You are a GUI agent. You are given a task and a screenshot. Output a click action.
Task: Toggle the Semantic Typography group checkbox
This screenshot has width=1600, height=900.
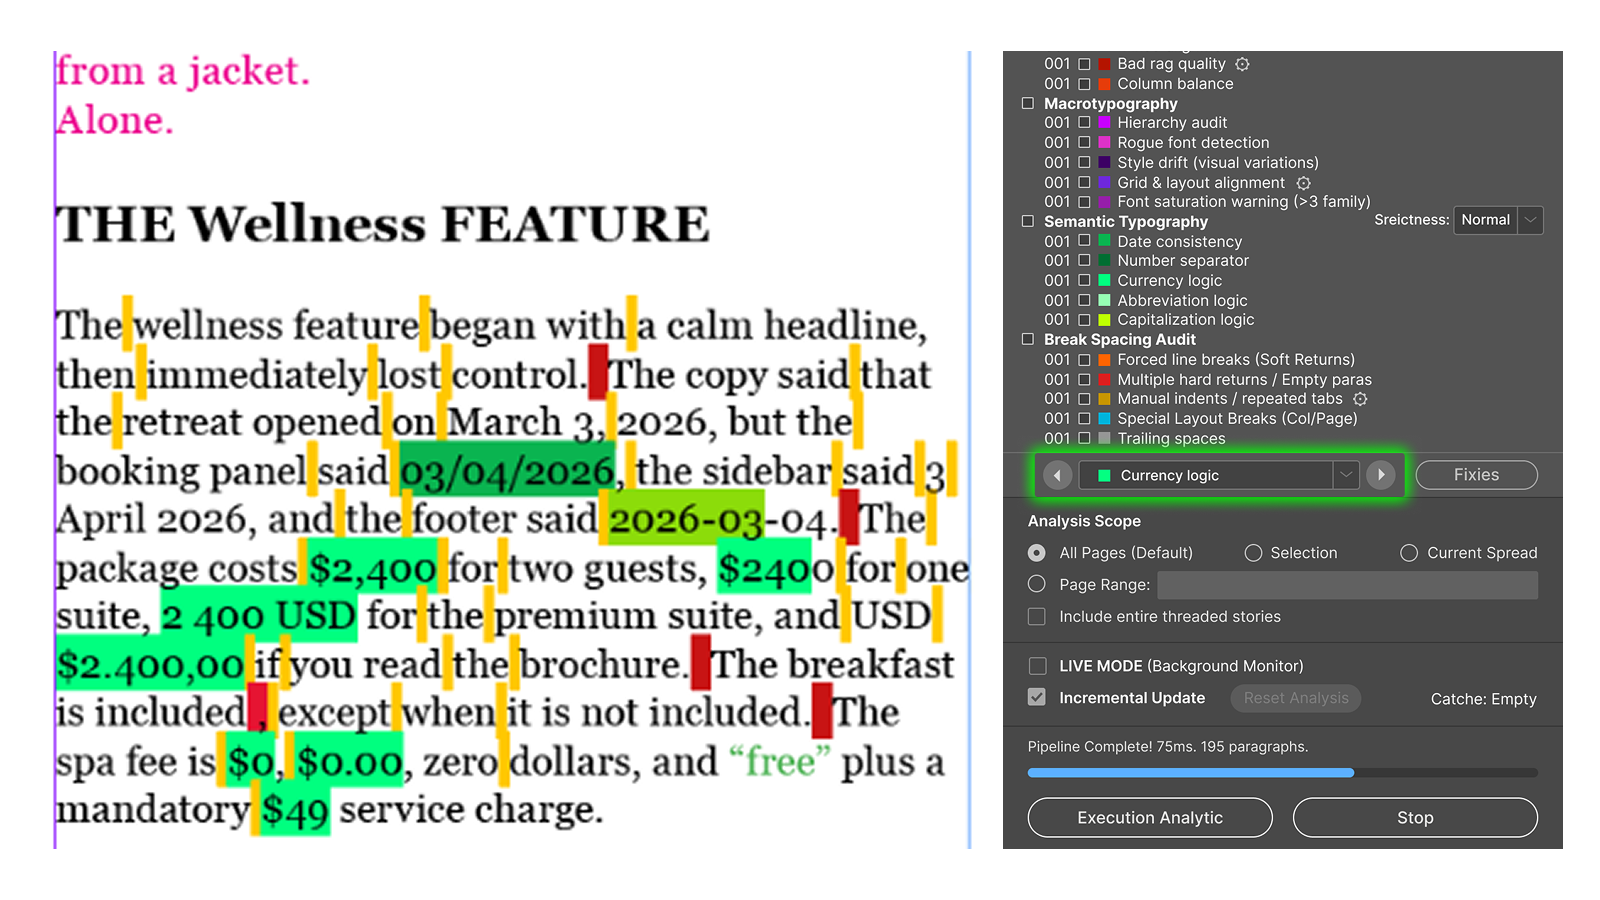[1028, 222]
